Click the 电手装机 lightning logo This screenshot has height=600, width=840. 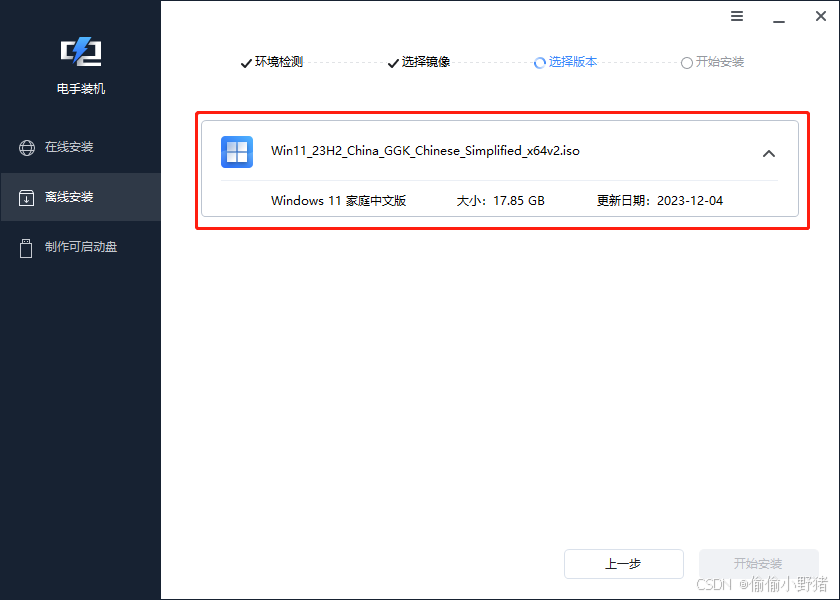click(81, 52)
